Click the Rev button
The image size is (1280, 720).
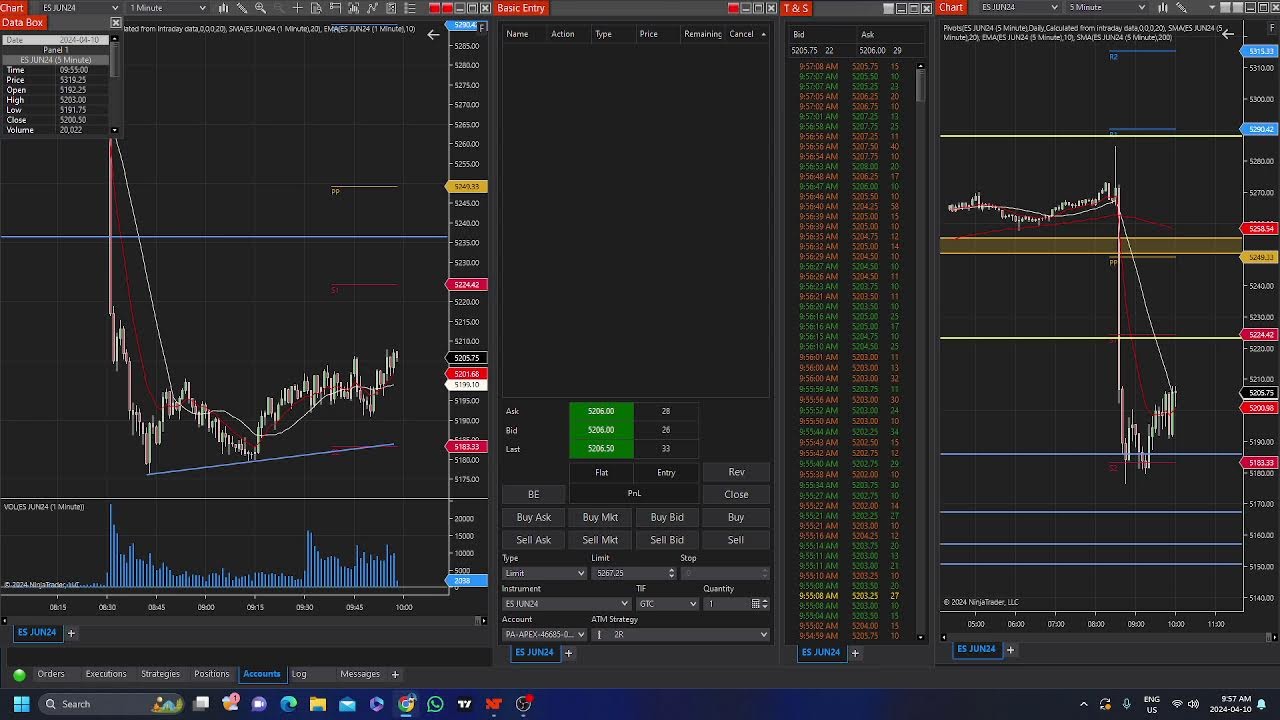(x=736, y=472)
